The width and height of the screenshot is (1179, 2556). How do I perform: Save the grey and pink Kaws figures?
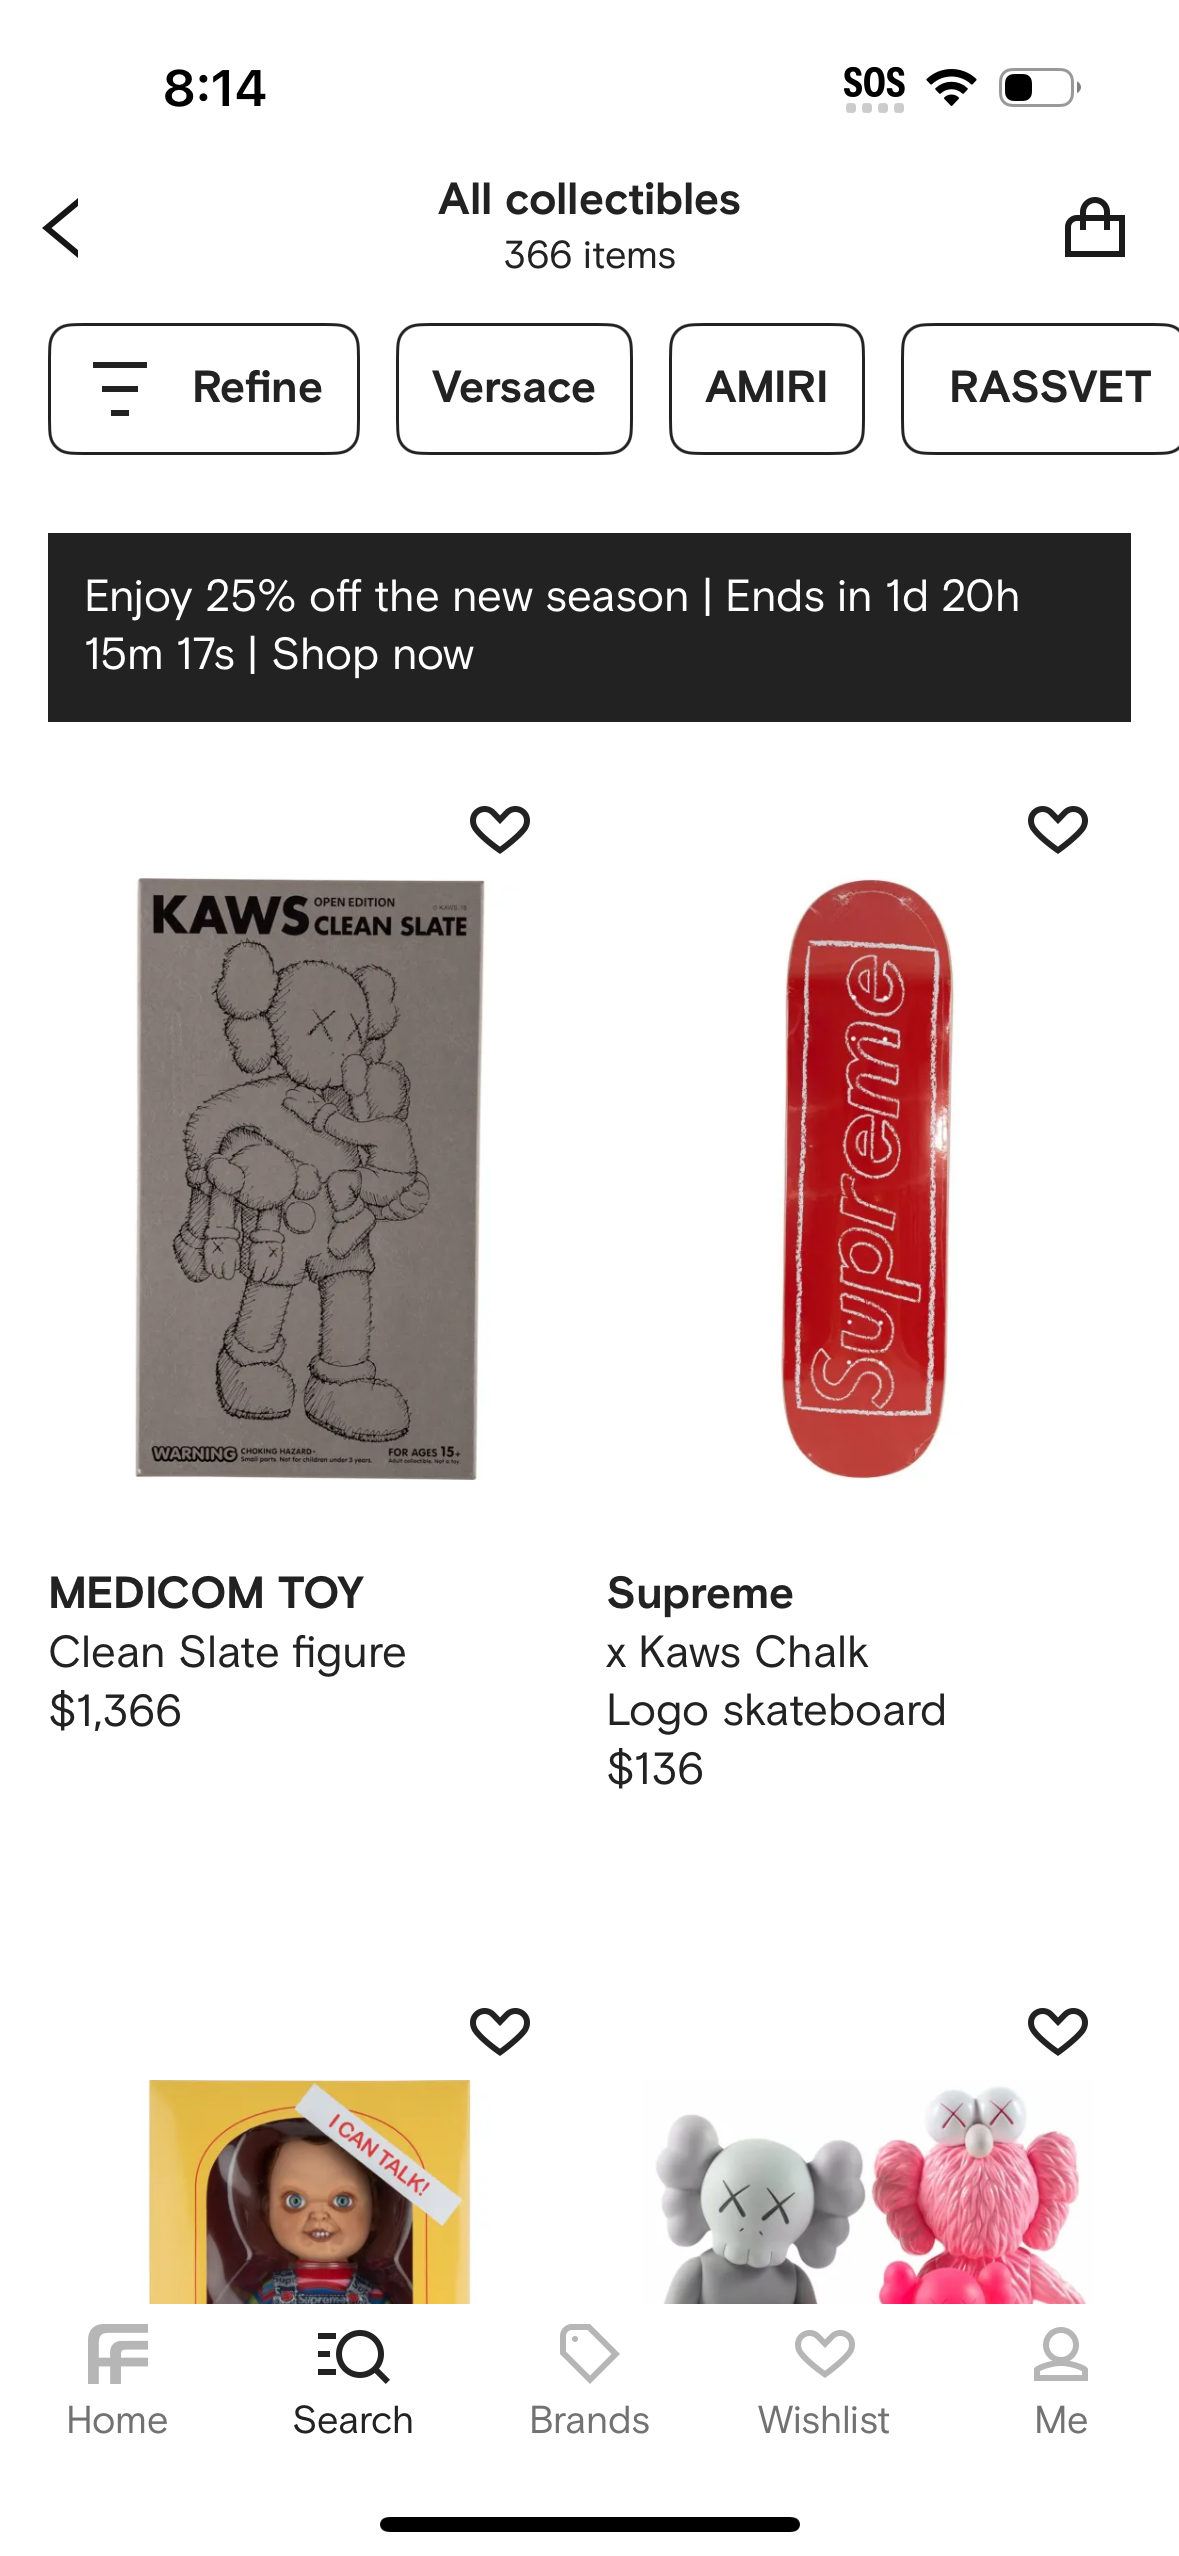pos(1057,2031)
